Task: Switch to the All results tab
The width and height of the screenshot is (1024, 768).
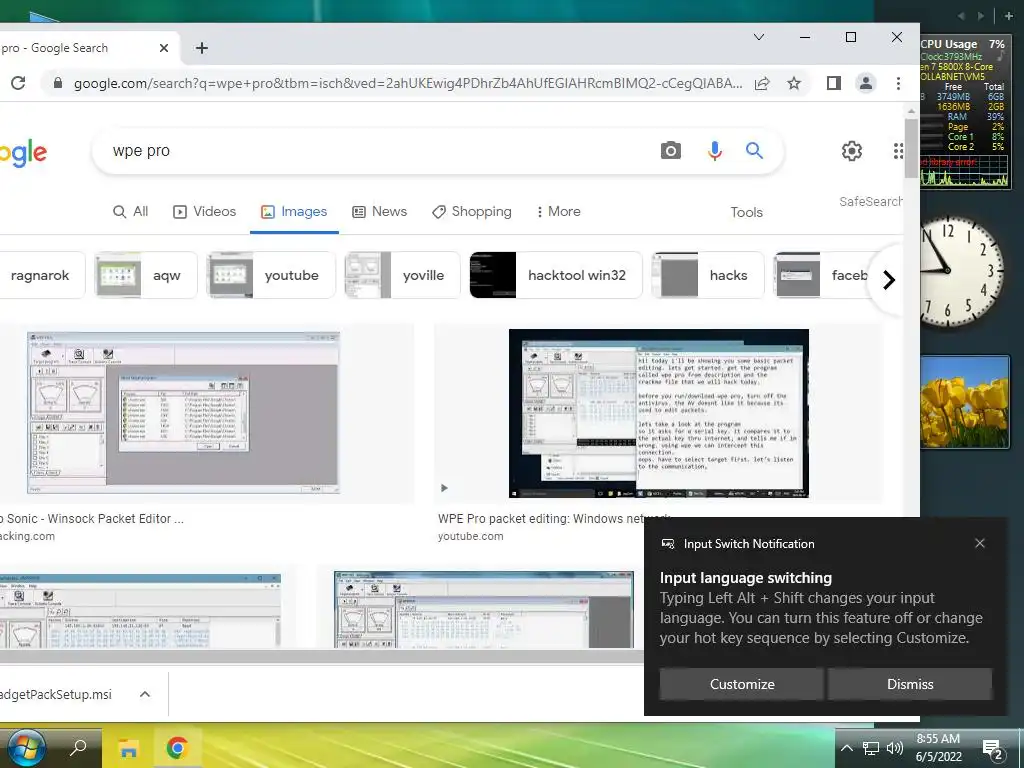Action: click(131, 212)
